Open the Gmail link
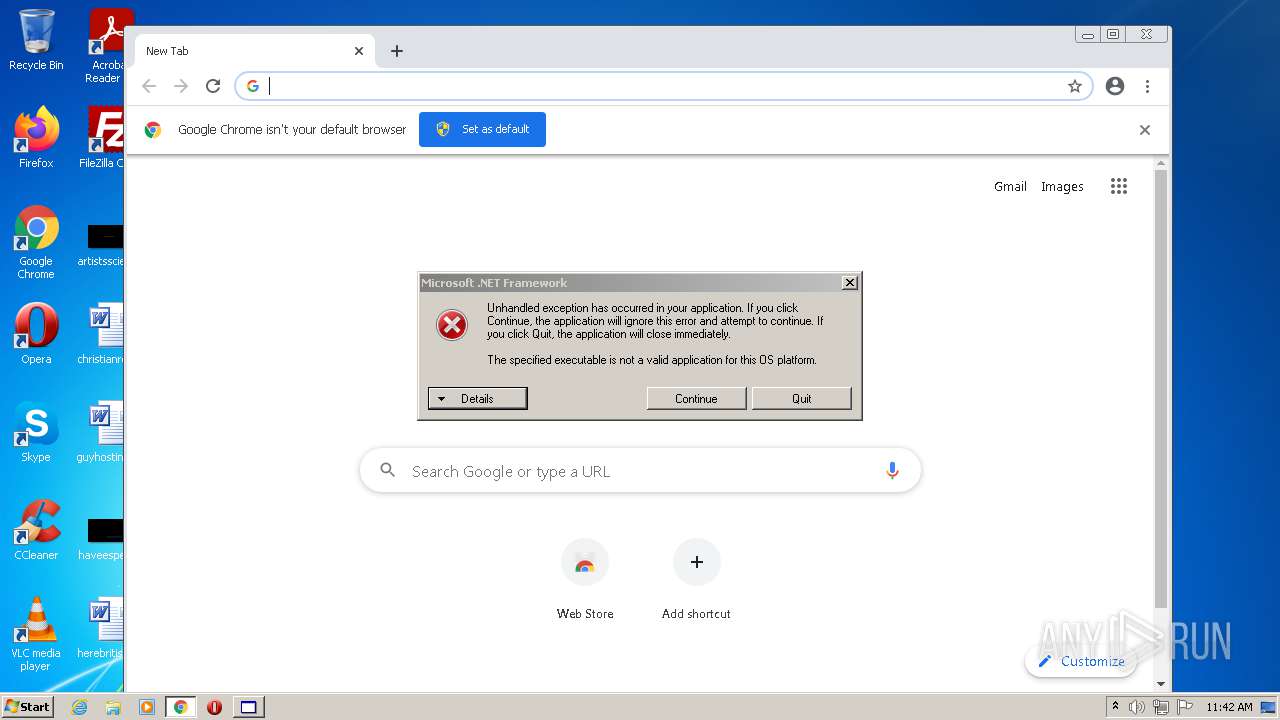The width and height of the screenshot is (1280, 720). coord(1010,186)
